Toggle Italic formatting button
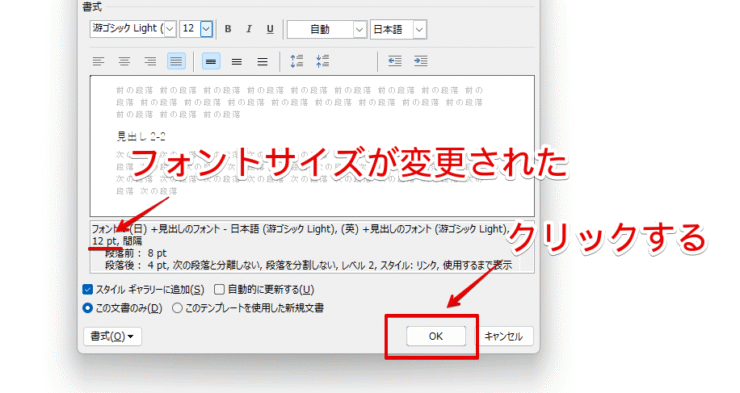Image resolution: width=740 pixels, height=393 pixels. (249, 29)
